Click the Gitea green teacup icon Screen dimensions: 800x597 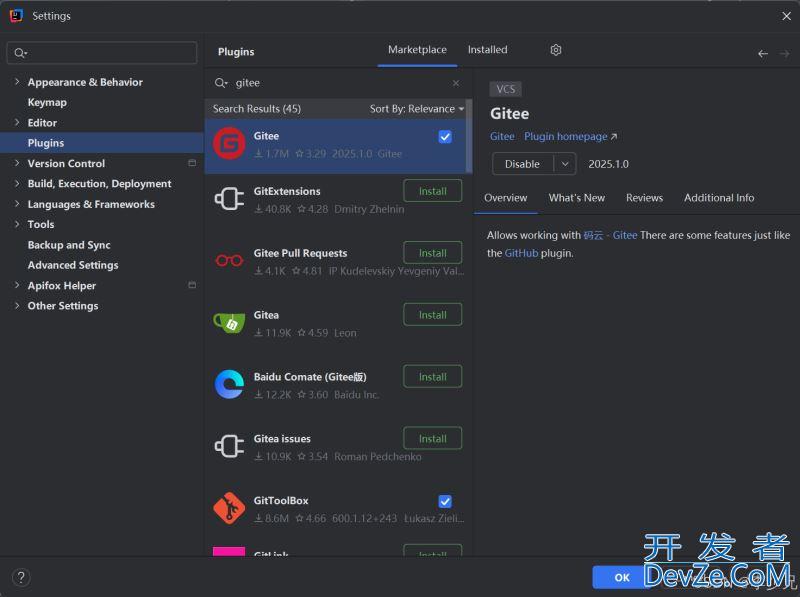point(229,323)
